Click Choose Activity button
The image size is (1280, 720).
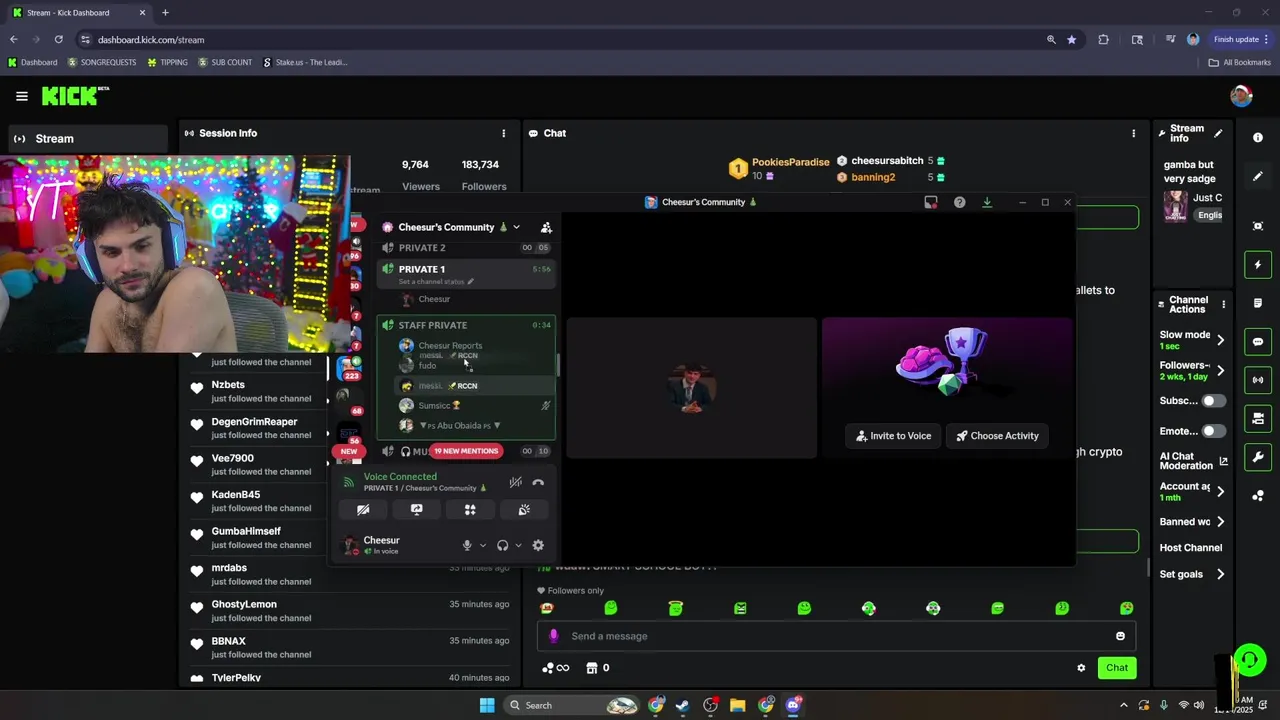997,436
